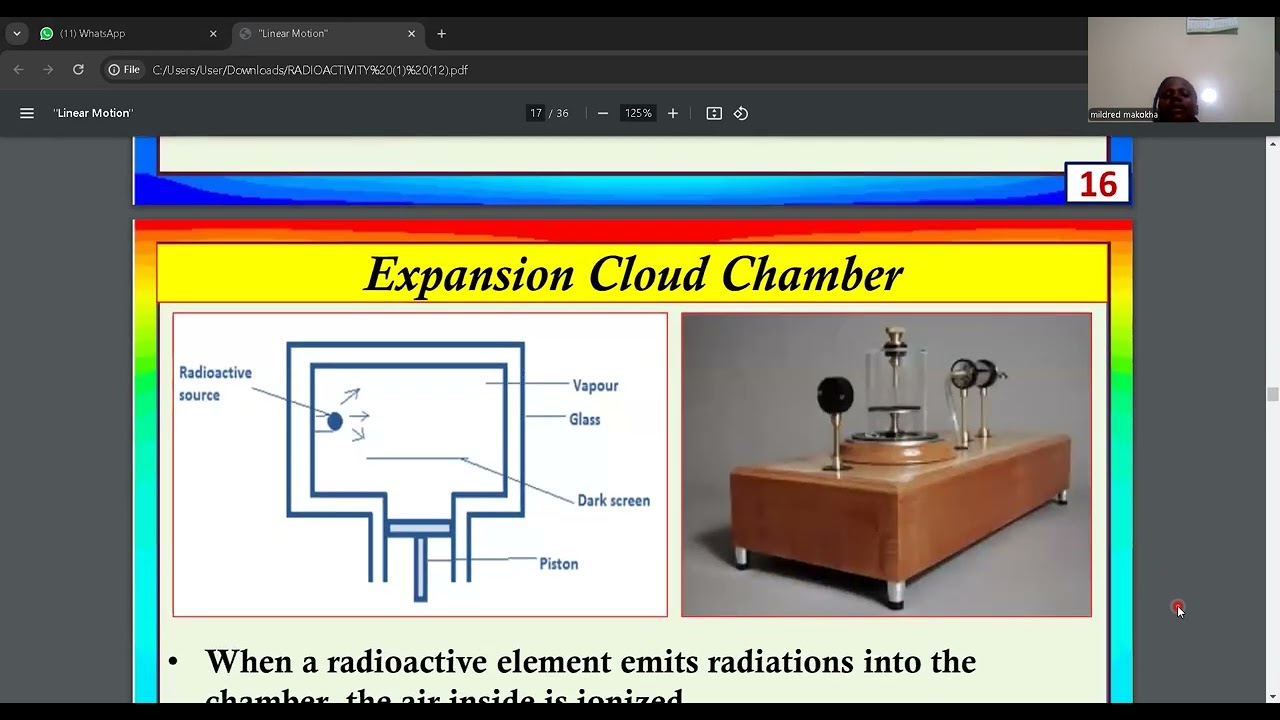The width and height of the screenshot is (1280, 720).
Task: Click the "Glass" diagram label
Action: click(584, 420)
